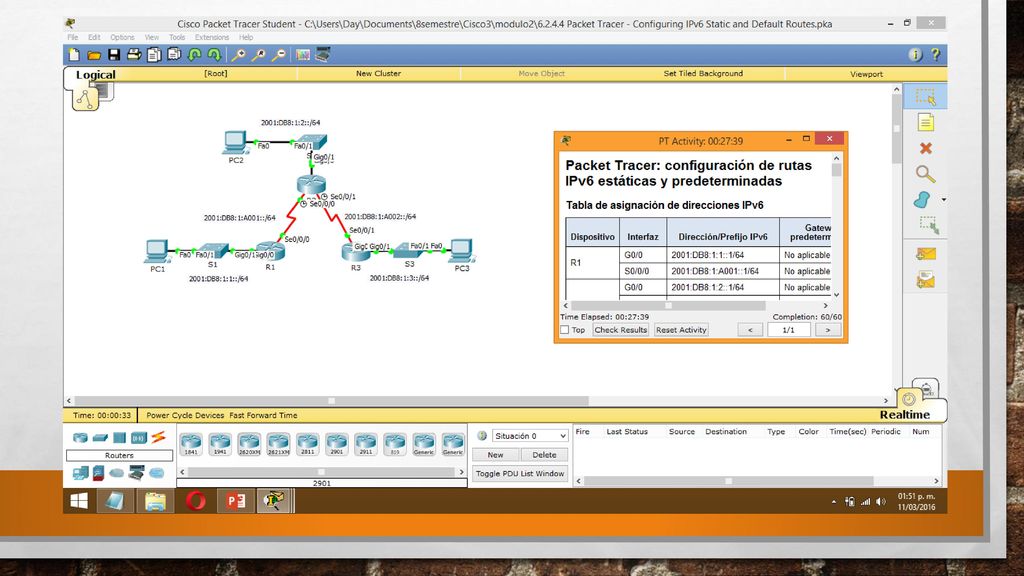The width and height of the screenshot is (1024, 576).
Task: Click New scenario button
Action: click(496, 455)
